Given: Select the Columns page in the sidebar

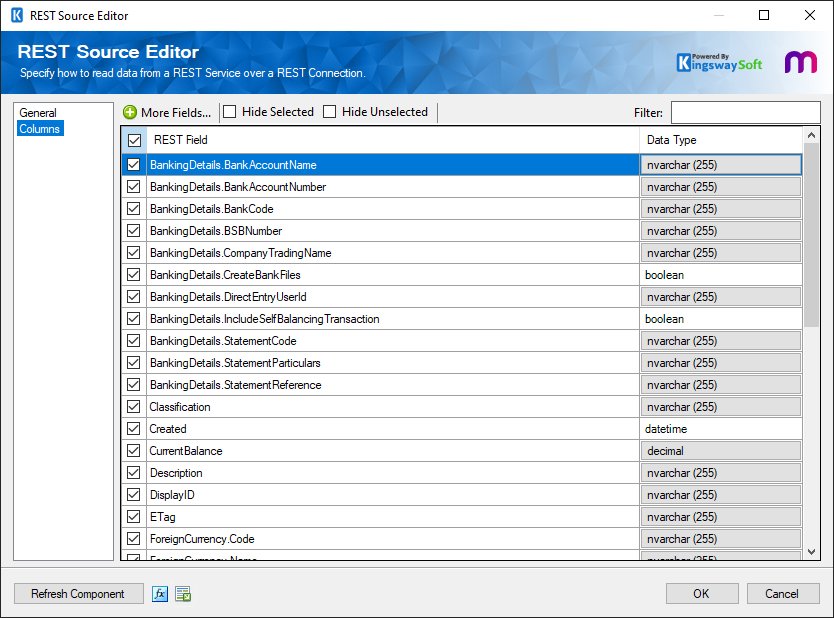Looking at the screenshot, I should [40, 129].
